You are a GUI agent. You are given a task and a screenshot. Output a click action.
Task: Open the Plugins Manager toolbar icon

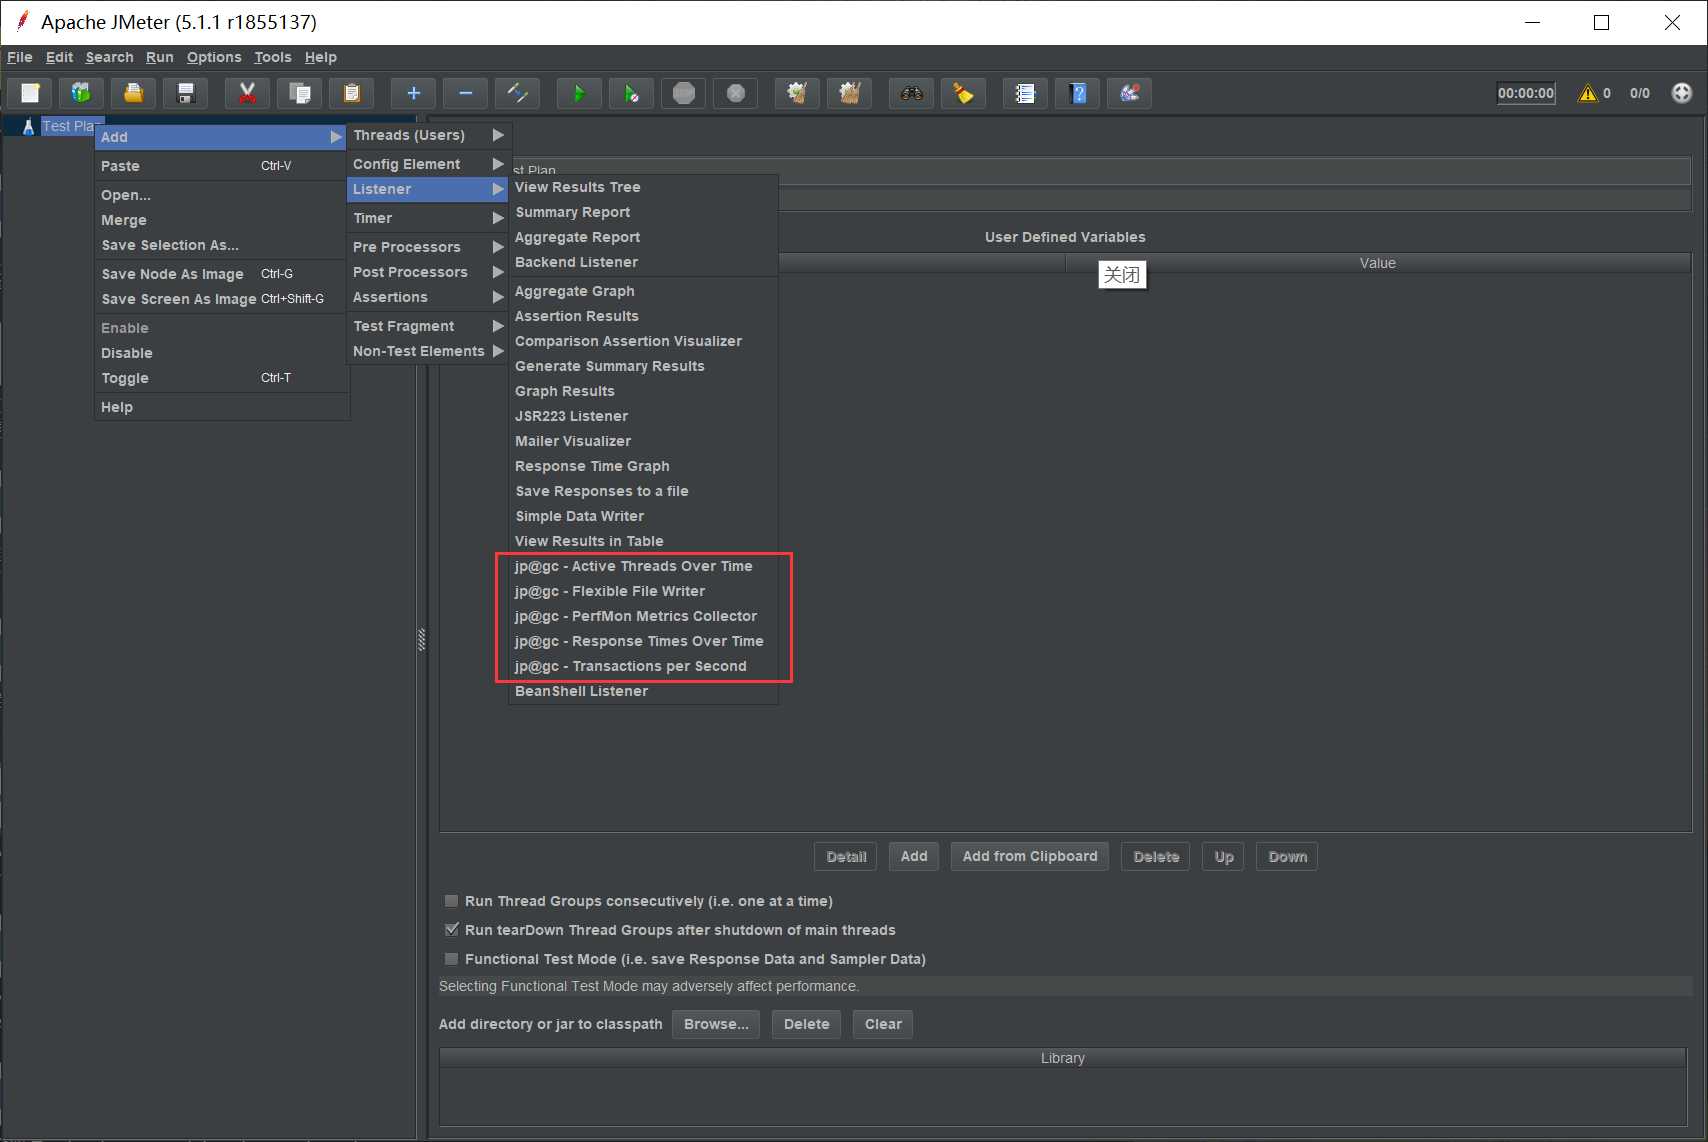(x=1129, y=93)
